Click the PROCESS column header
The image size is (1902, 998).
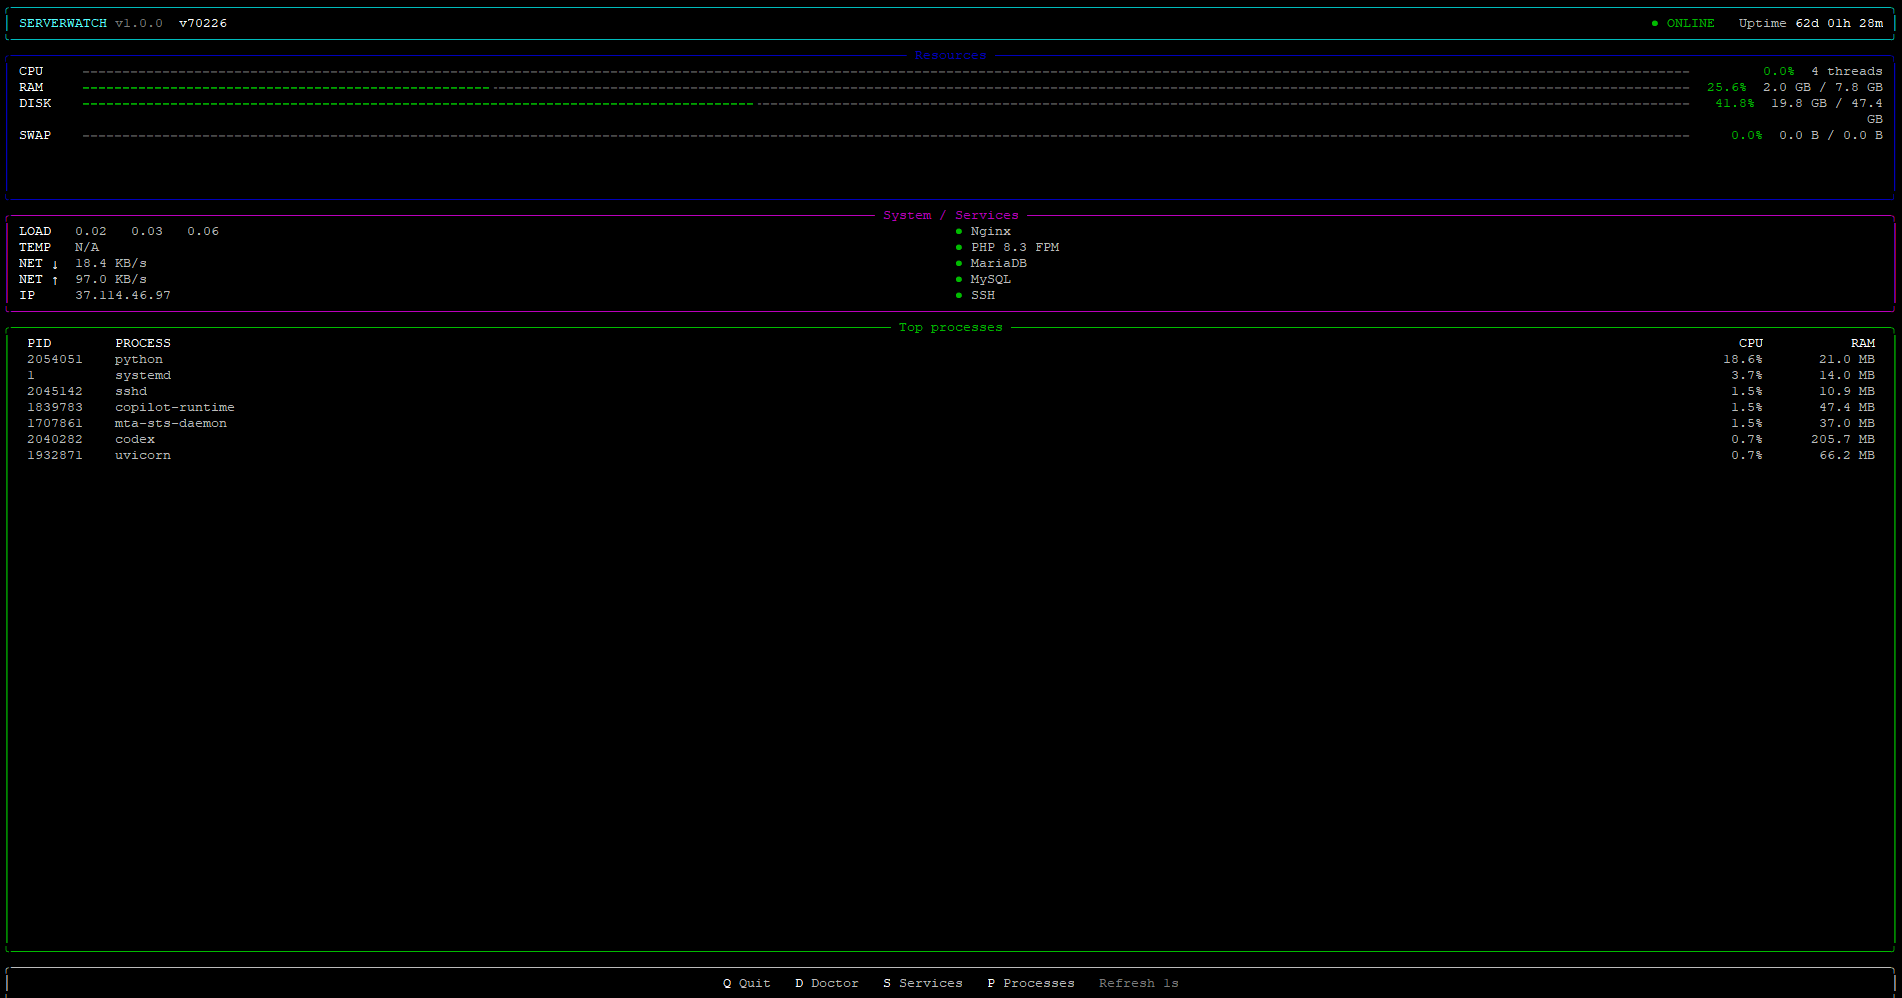143,343
